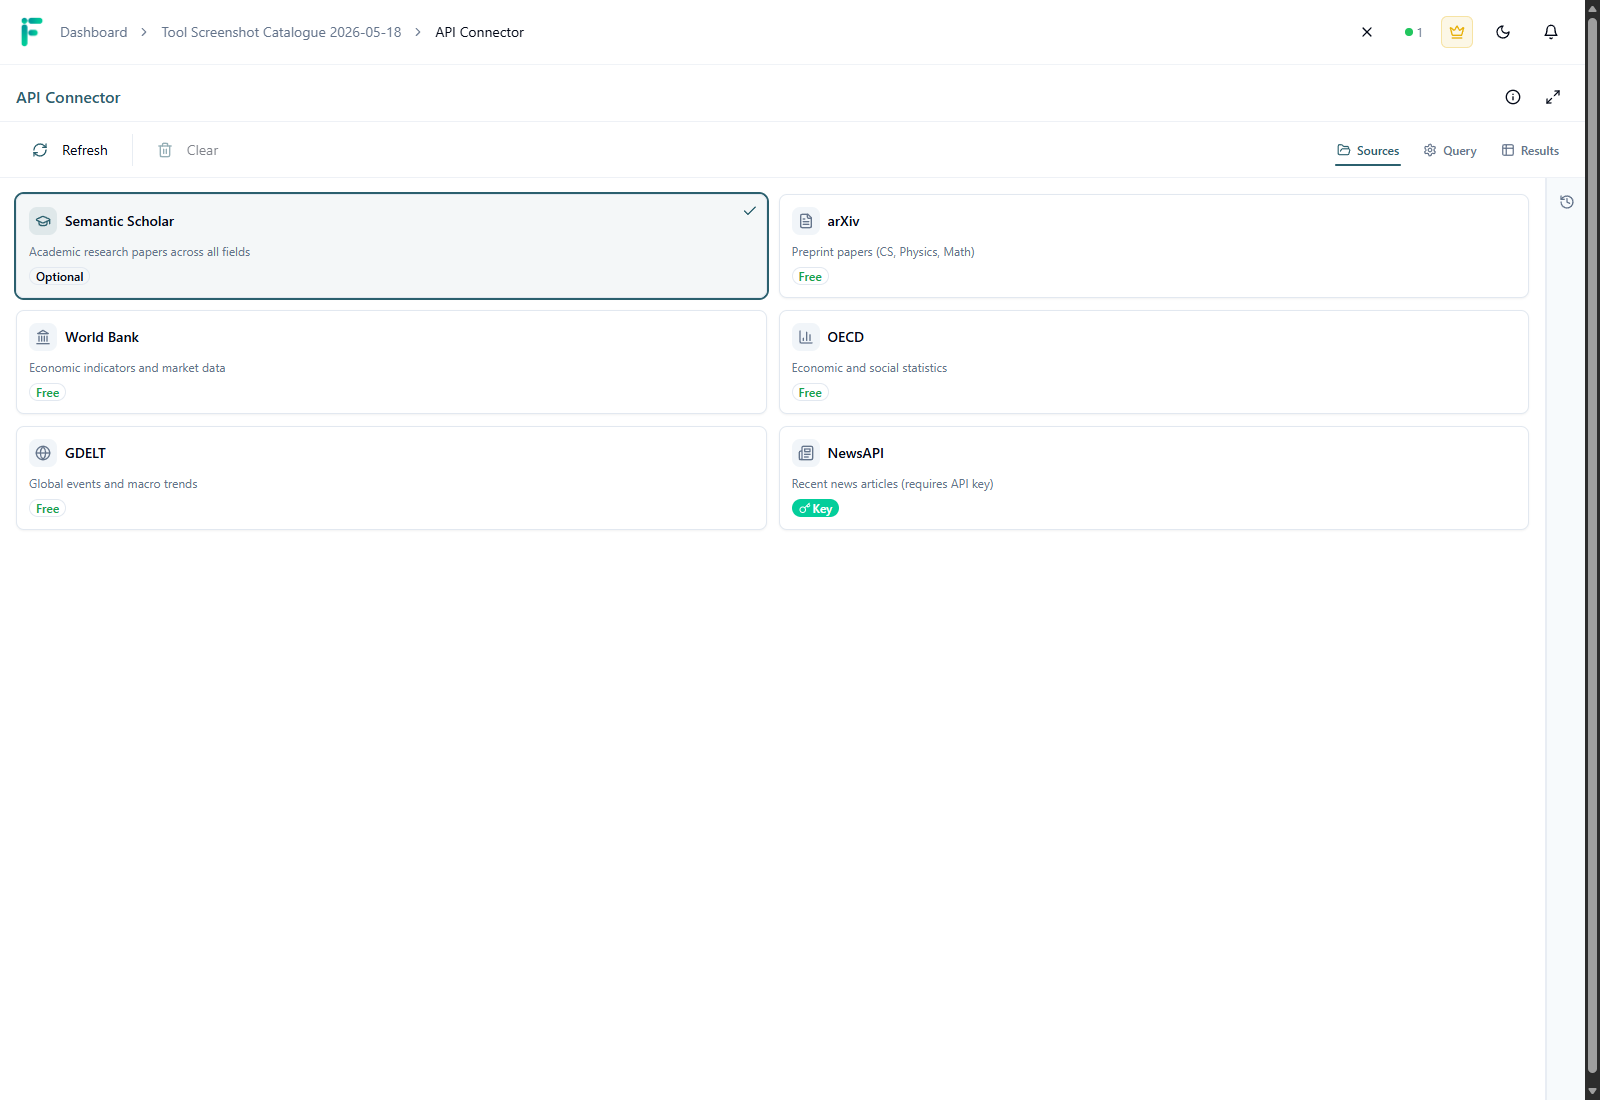The height and width of the screenshot is (1100, 1600).
Task: Close the tool with the X icon
Action: 1367,32
